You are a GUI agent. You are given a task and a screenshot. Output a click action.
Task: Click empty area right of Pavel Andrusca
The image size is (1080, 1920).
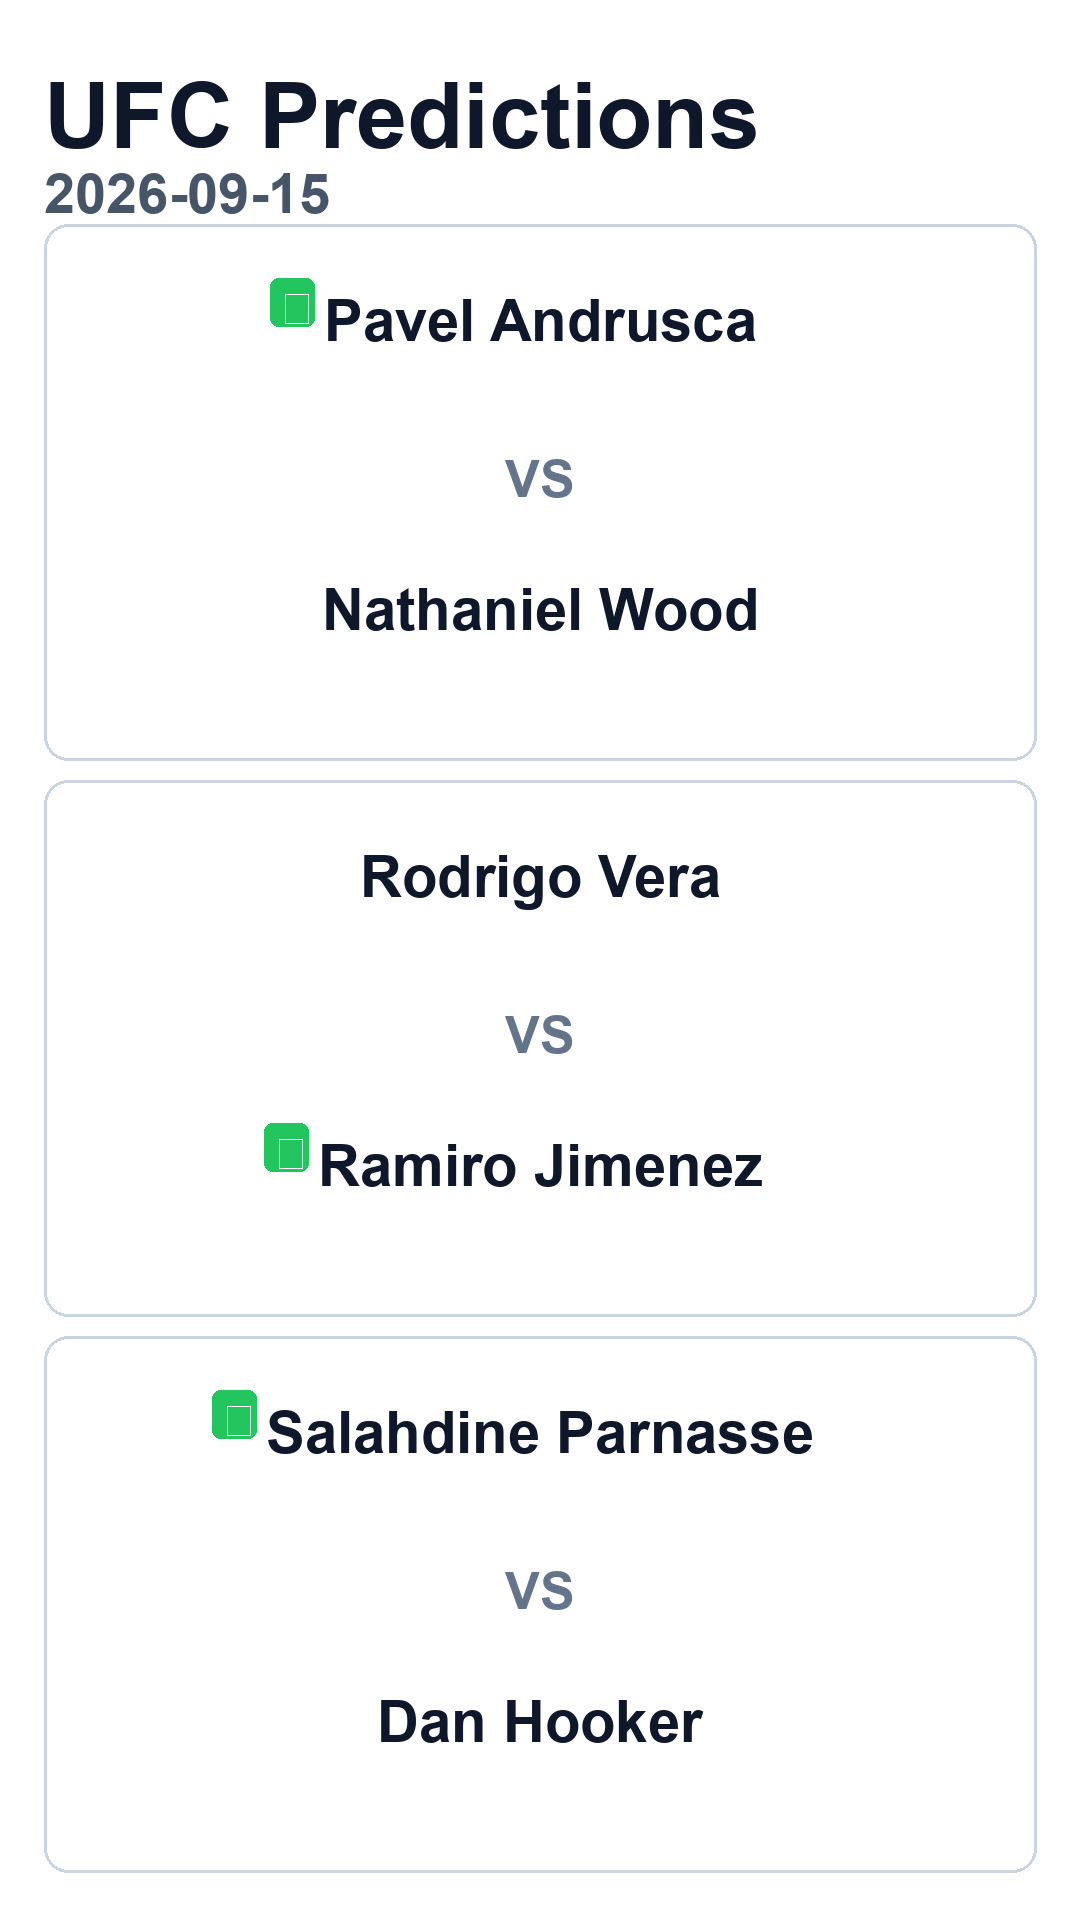pyautogui.click(x=890, y=321)
